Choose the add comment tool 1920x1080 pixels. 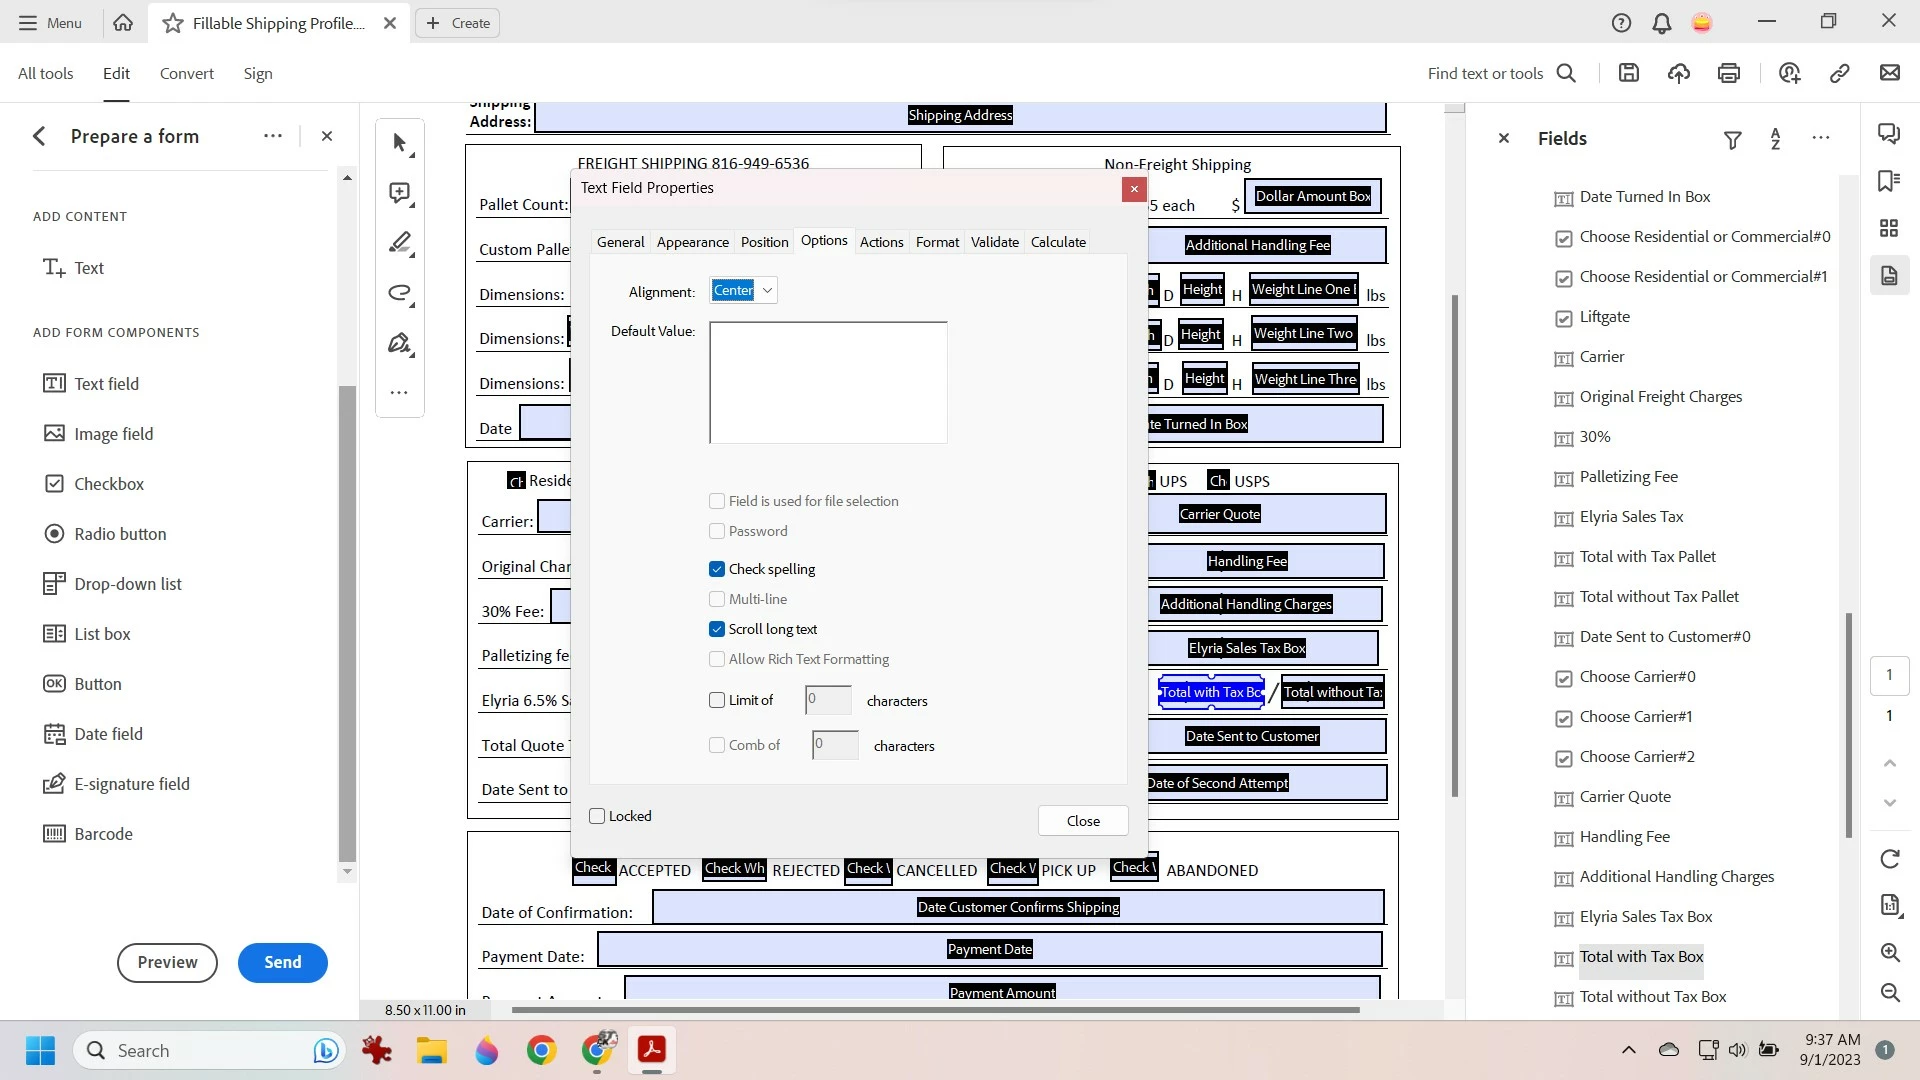point(400,194)
